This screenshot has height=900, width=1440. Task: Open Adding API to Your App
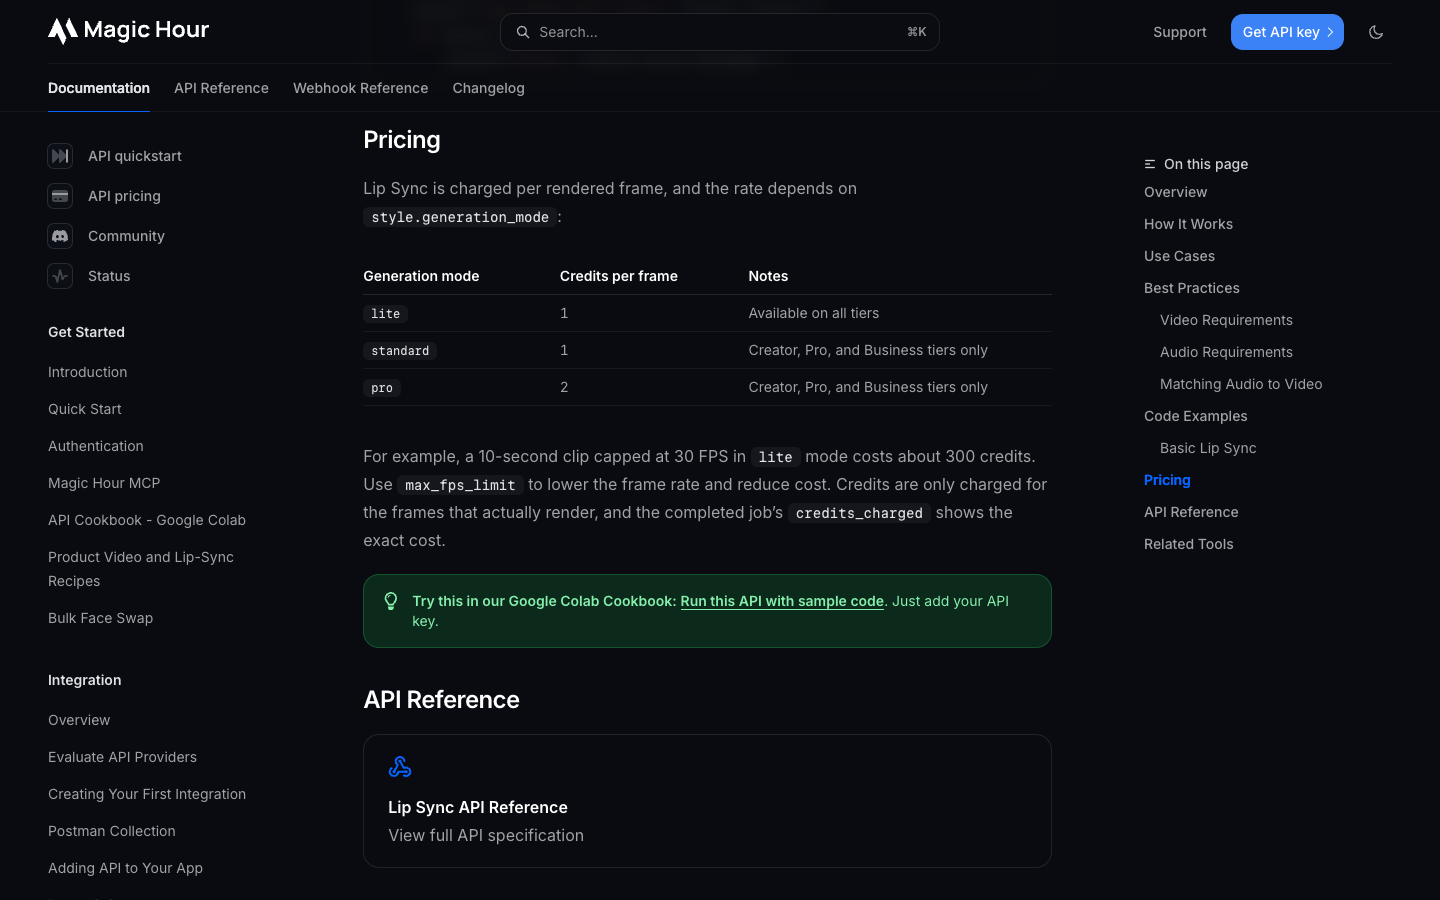click(x=126, y=868)
